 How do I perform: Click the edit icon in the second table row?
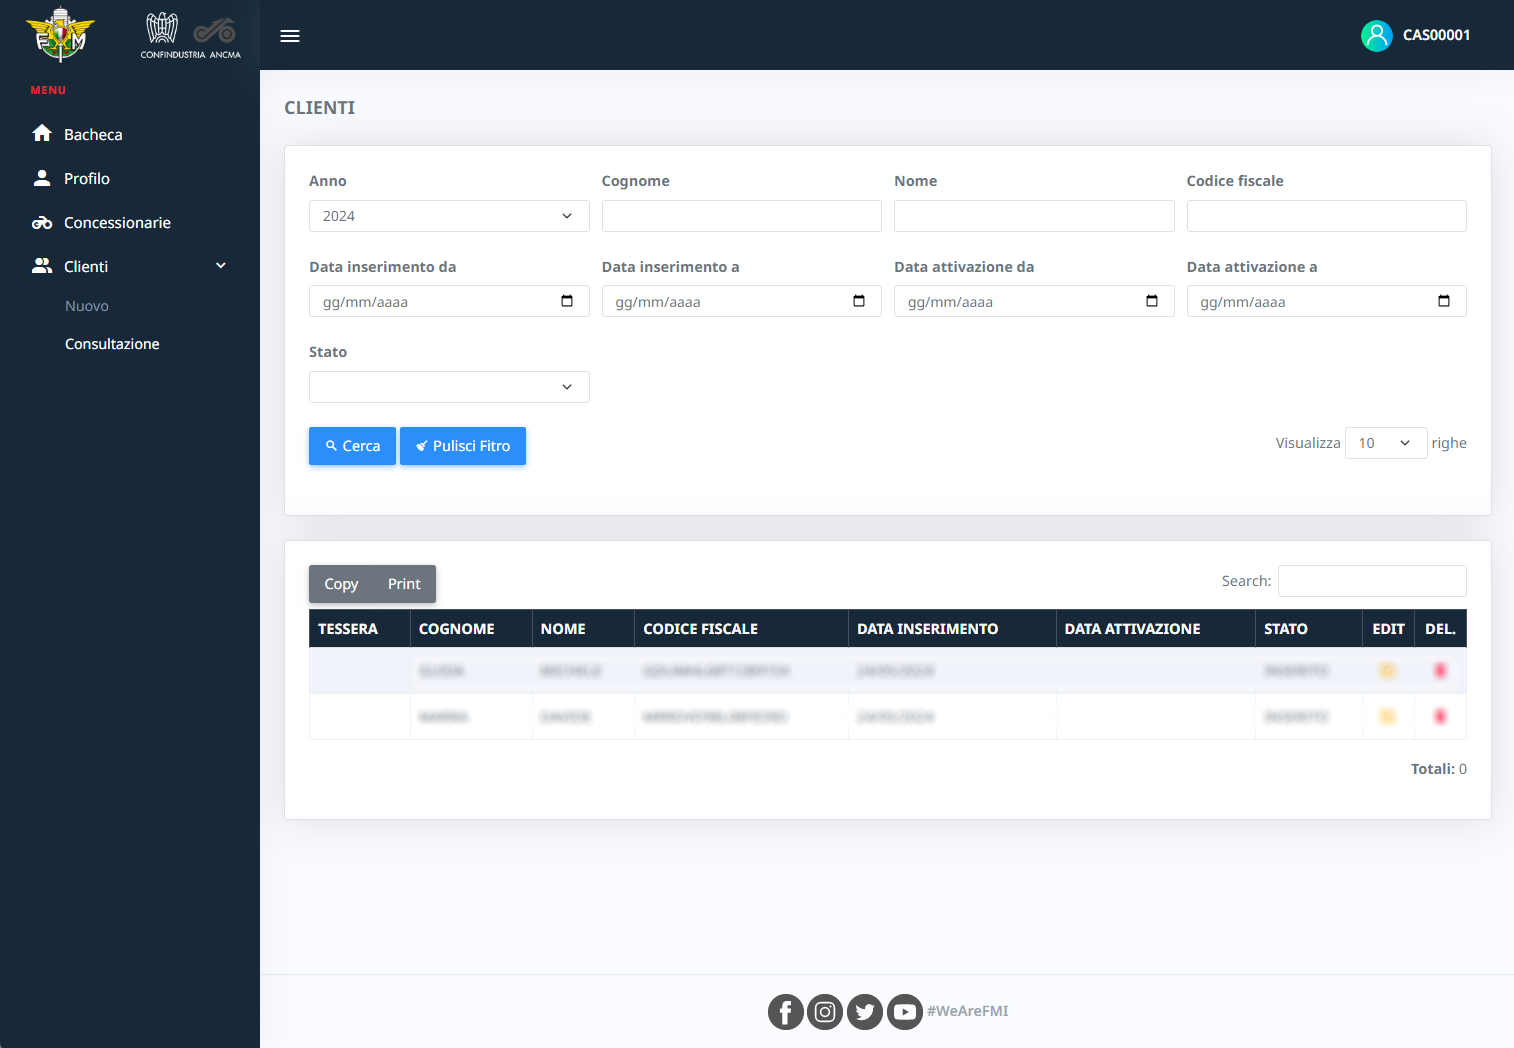click(1388, 716)
